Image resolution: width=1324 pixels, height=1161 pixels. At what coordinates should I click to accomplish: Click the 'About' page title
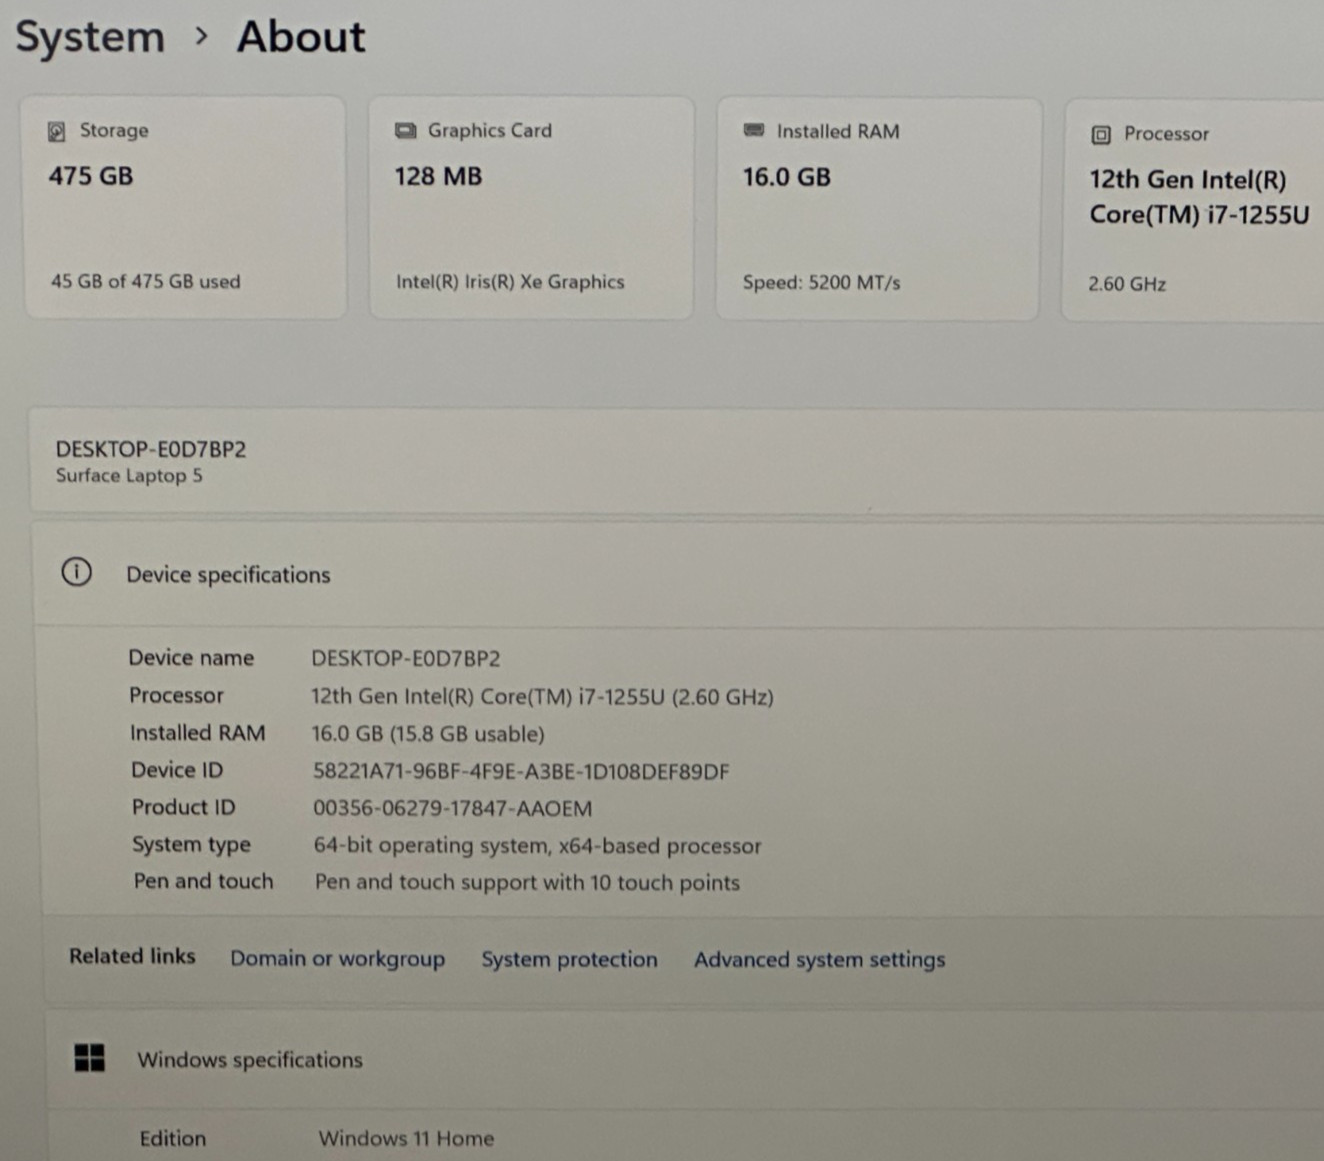tap(301, 38)
